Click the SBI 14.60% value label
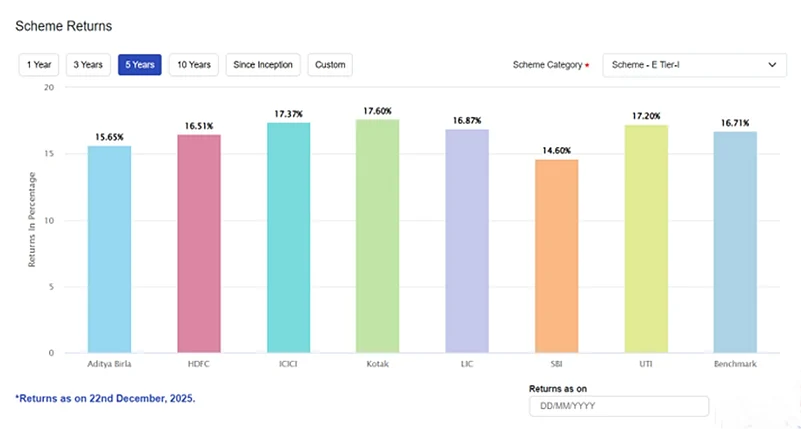Image resolution: width=801 pixels, height=429 pixels. tap(556, 150)
